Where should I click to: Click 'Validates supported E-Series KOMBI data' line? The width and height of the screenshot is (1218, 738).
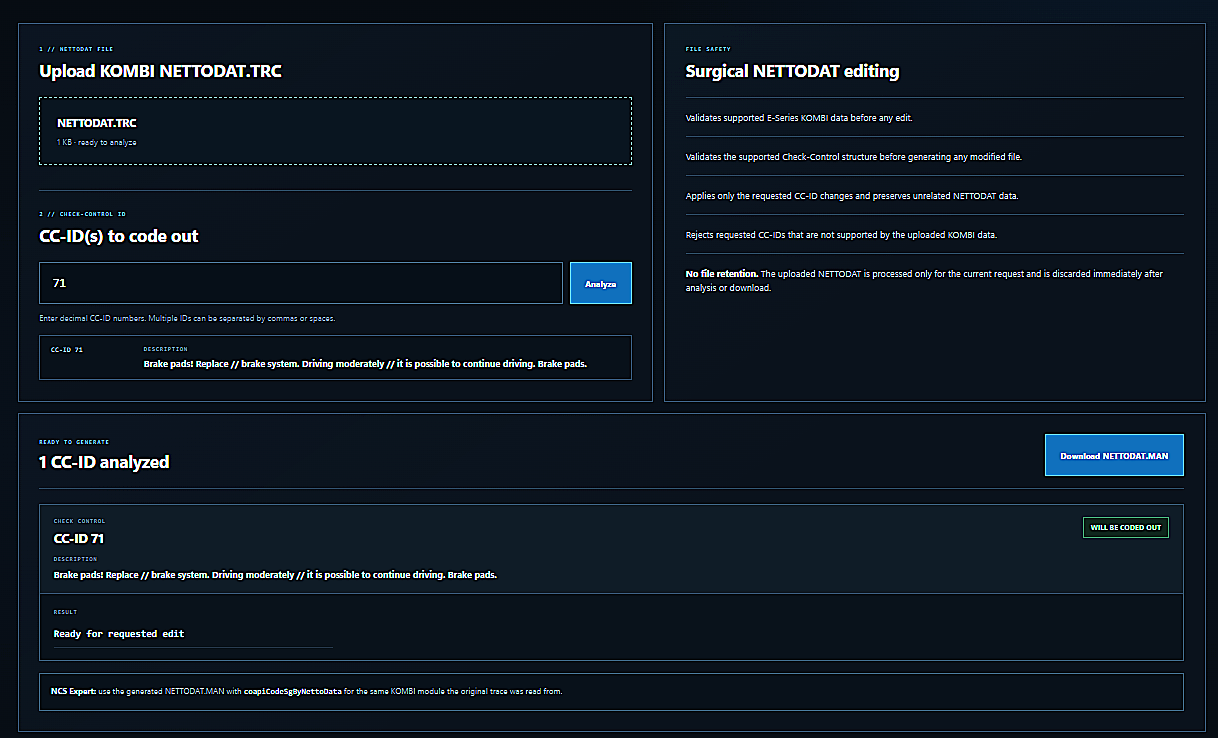[x=799, y=117]
